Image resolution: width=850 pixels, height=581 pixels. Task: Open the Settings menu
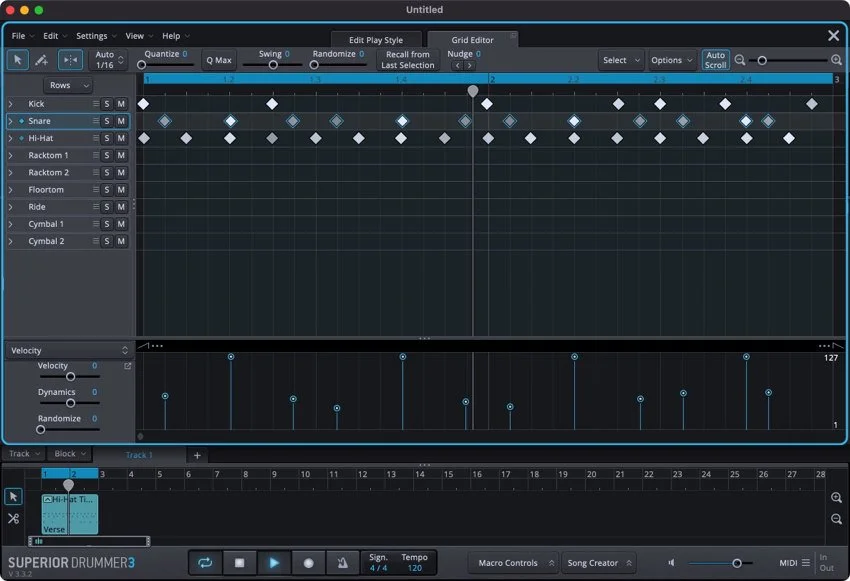tap(96, 36)
